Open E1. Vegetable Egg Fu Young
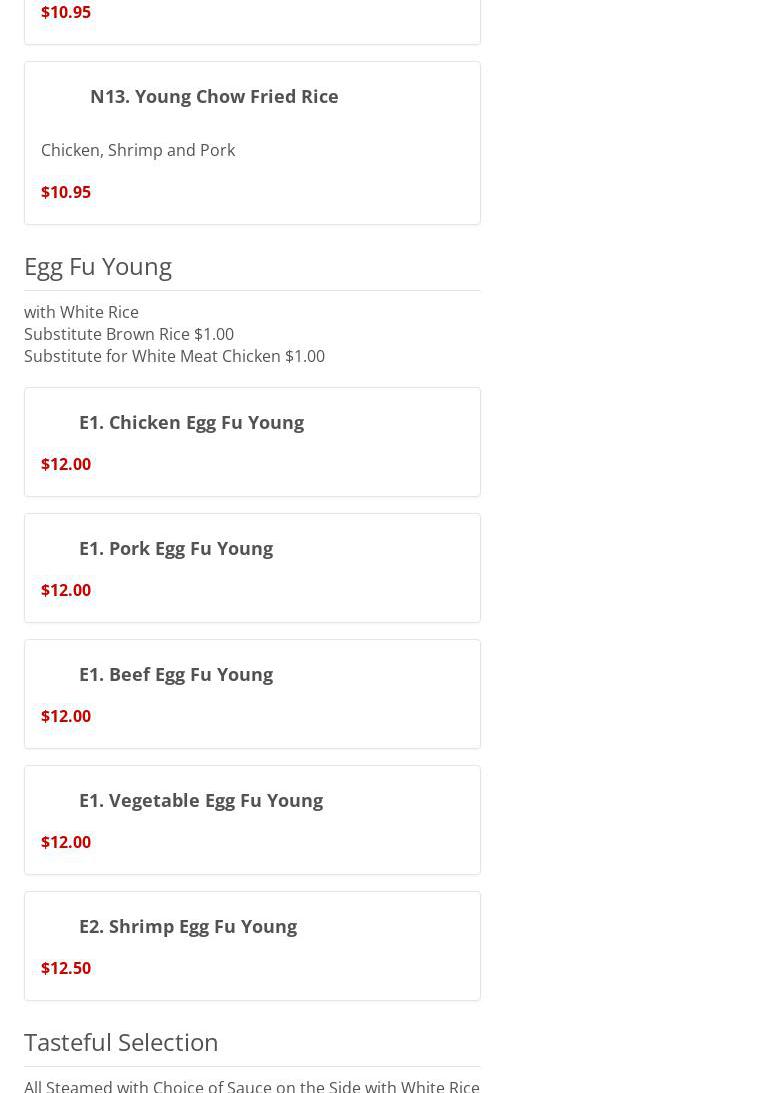Viewport: 770px width, 1093px height. coord(201,800)
